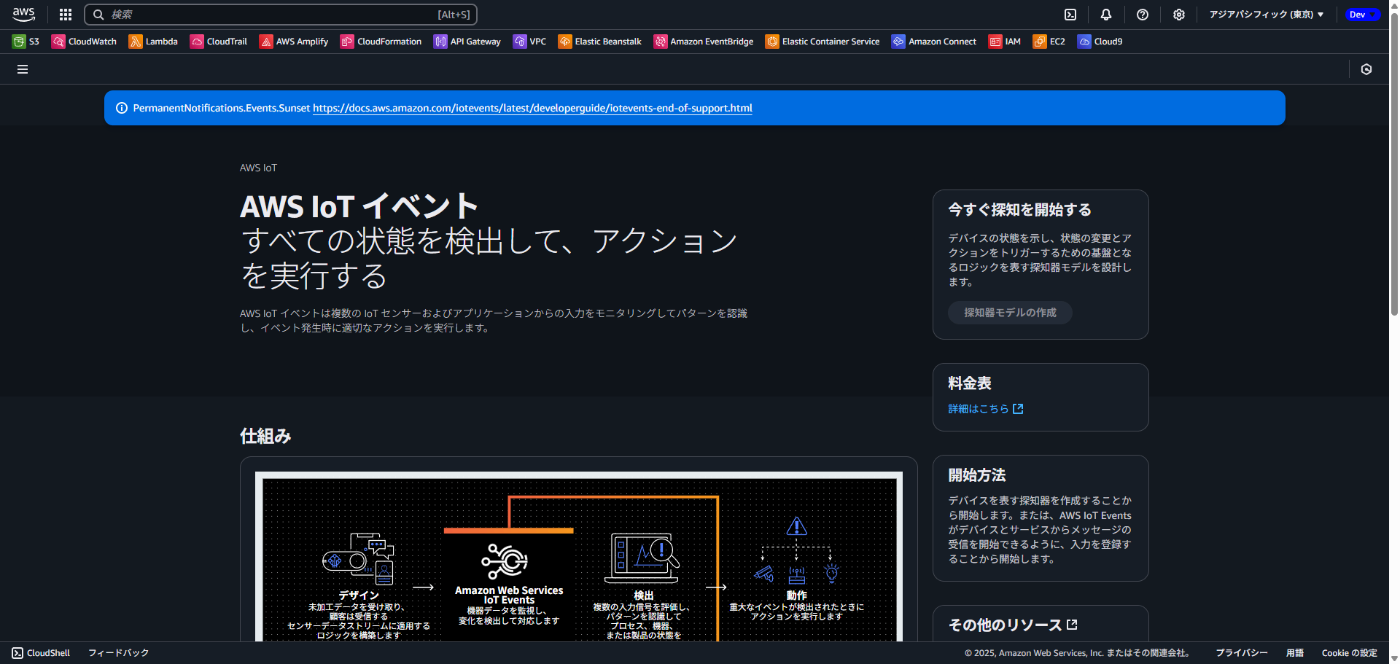Click 探知器モデルの作成 button
This screenshot has height=664, width=1400.
[1010, 312]
